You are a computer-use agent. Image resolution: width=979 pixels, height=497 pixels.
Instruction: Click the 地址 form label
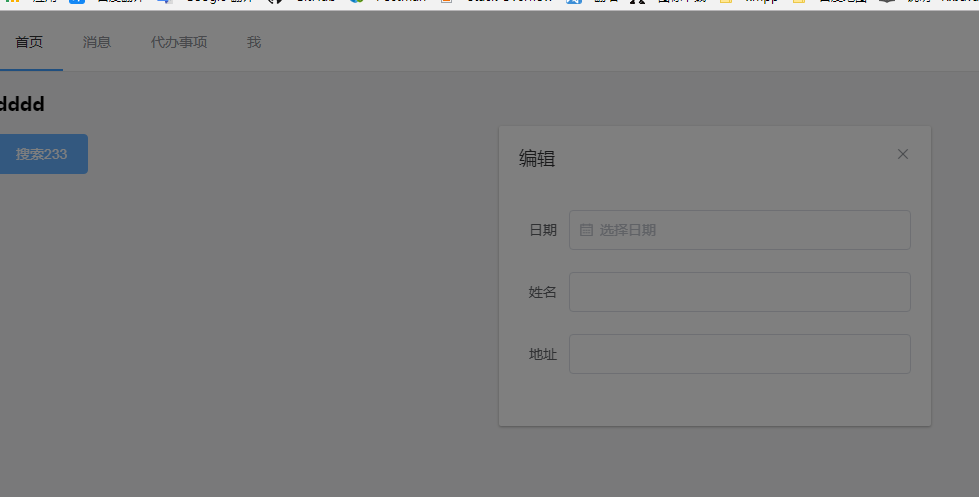543,354
